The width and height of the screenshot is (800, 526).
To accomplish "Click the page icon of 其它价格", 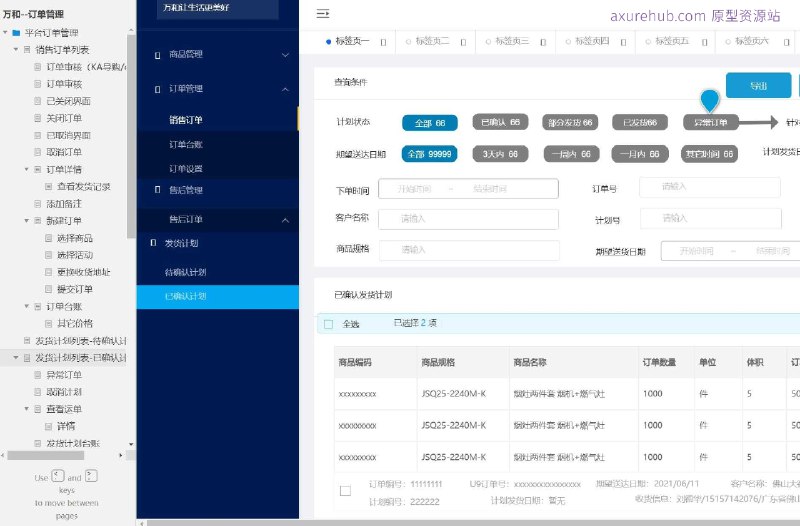I will point(48,323).
